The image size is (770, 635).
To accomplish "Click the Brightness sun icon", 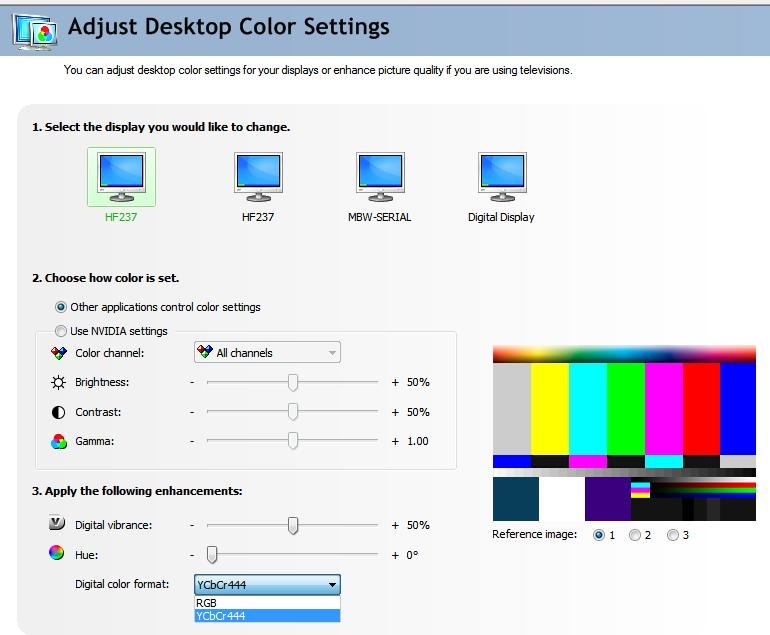I will 58,382.
